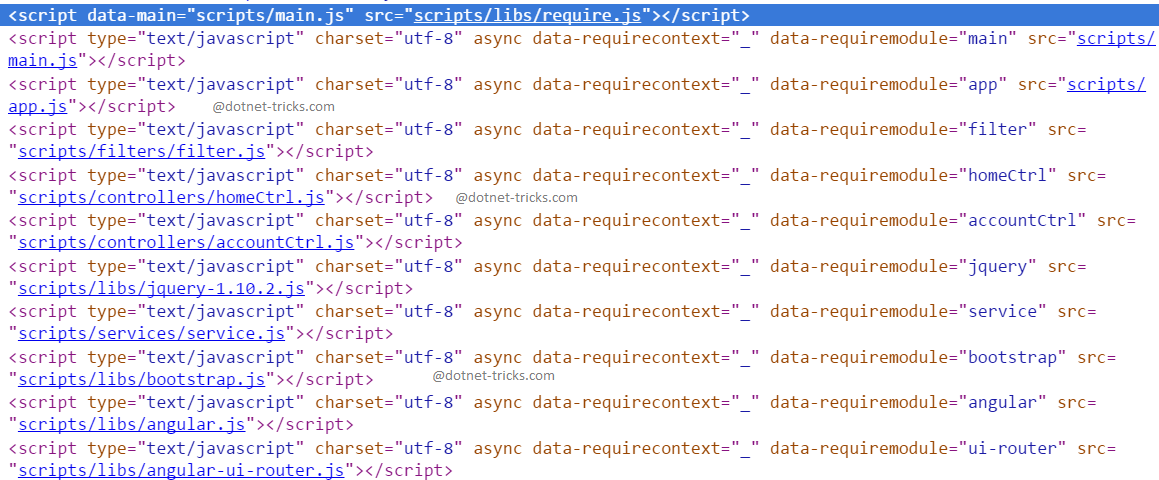
Task: Open the scripts/services/service.js link
Action: (152, 334)
